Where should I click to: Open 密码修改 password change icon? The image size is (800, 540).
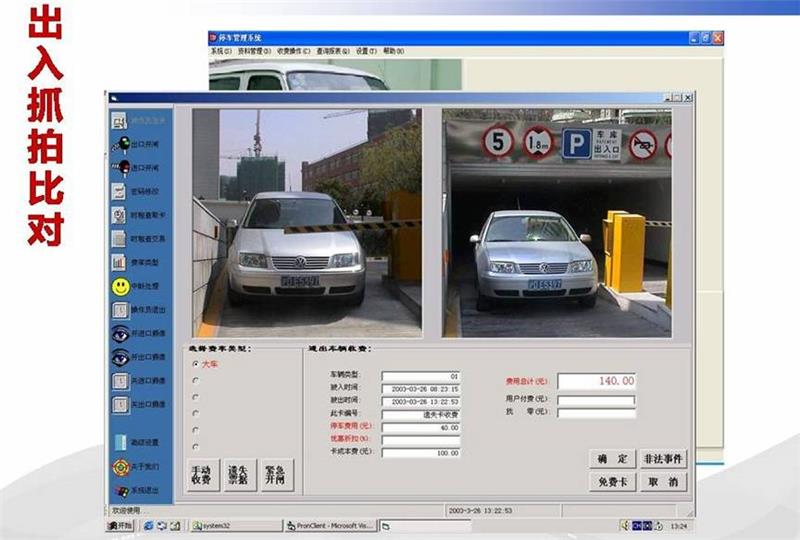pyautogui.click(x=119, y=191)
